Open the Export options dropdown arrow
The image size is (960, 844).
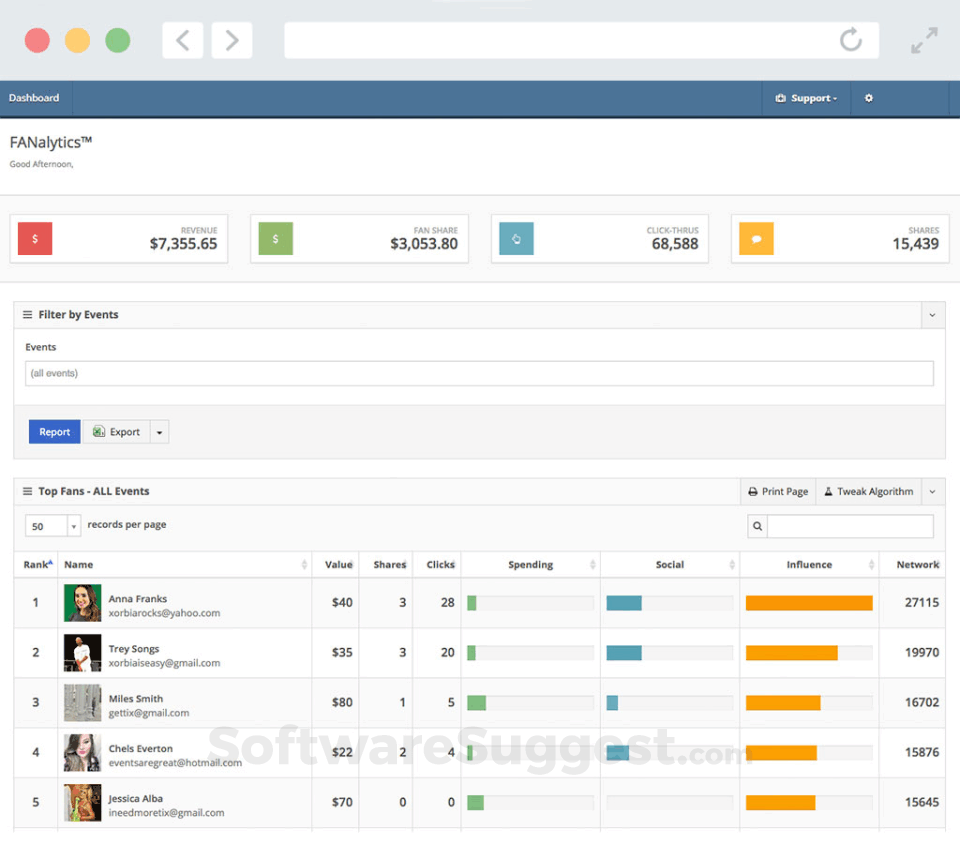[160, 432]
